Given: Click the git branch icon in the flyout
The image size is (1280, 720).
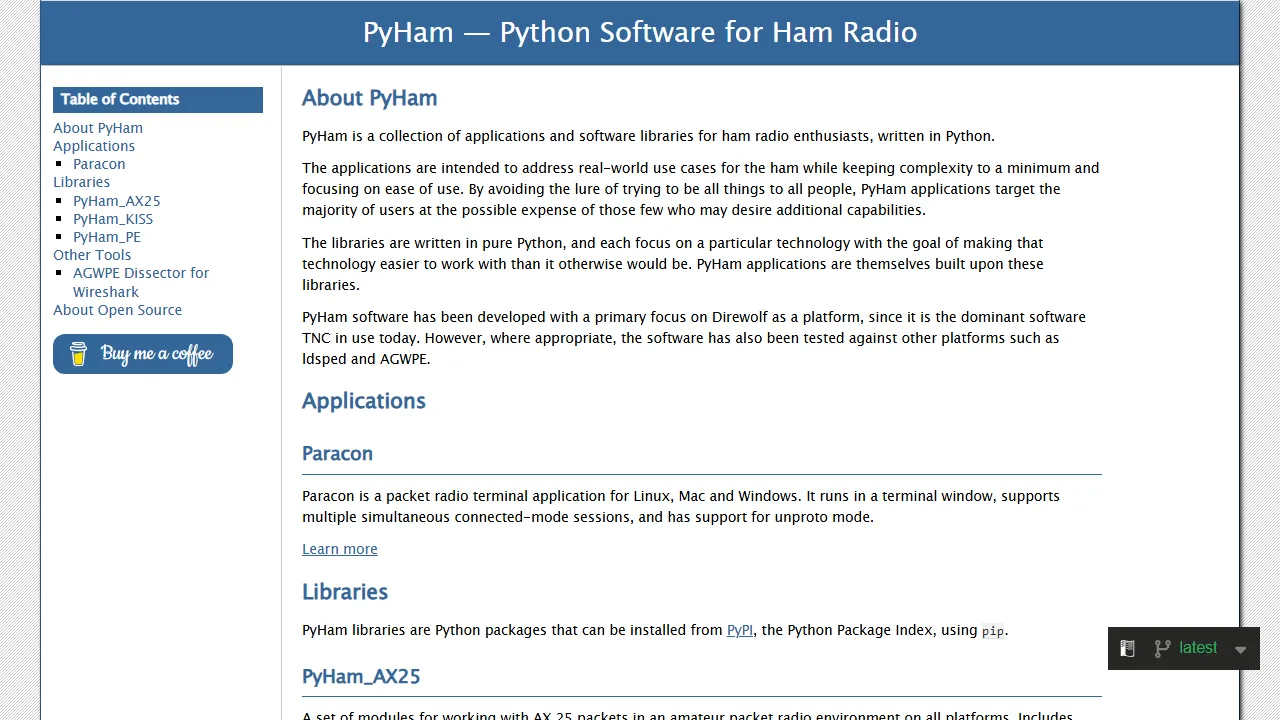Looking at the screenshot, I should point(1162,648).
